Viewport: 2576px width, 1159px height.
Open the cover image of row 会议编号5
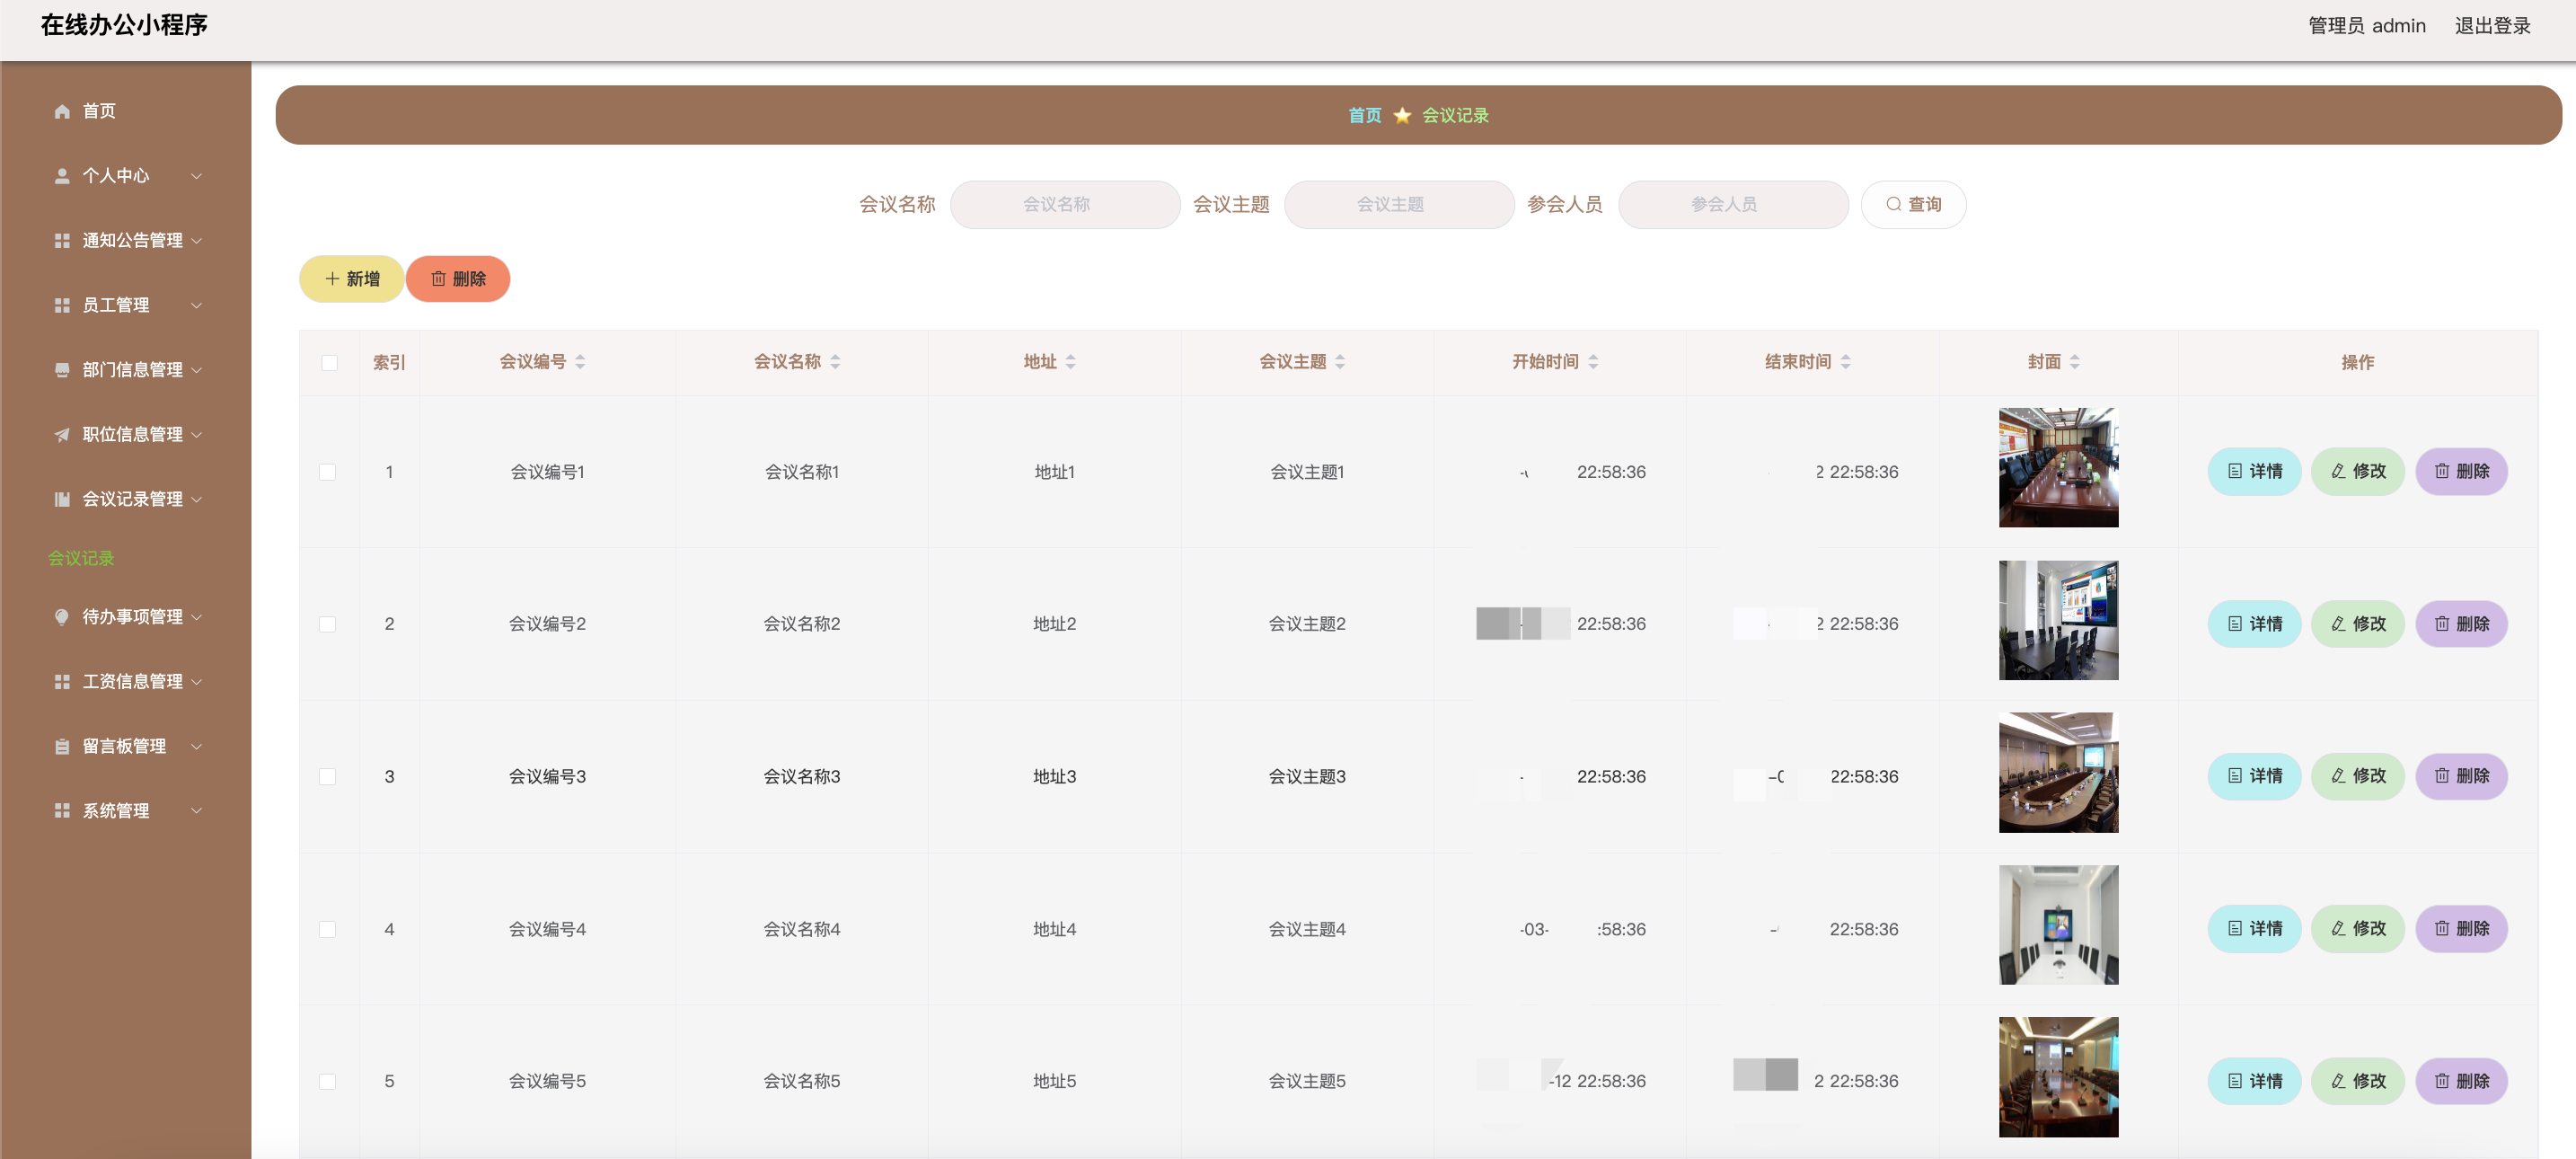pyautogui.click(x=2058, y=1077)
